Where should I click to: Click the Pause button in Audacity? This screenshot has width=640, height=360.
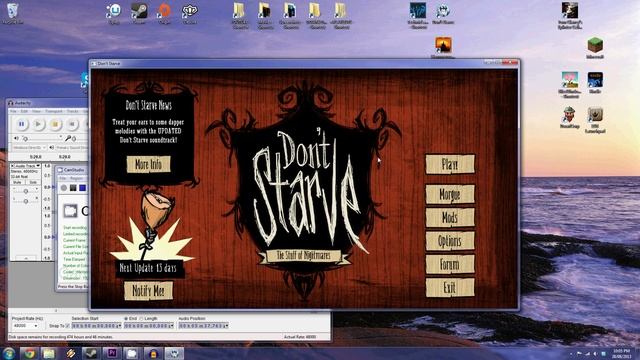[x=21, y=124]
